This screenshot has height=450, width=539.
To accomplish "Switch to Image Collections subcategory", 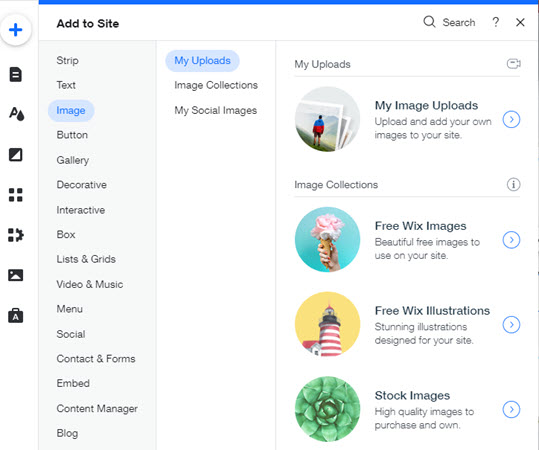I will click(216, 85).
